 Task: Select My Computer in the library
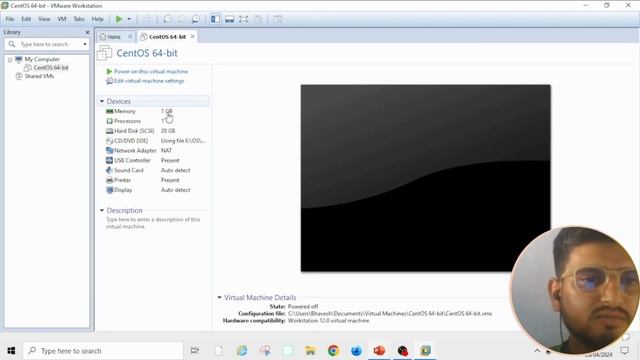point(42,59)
